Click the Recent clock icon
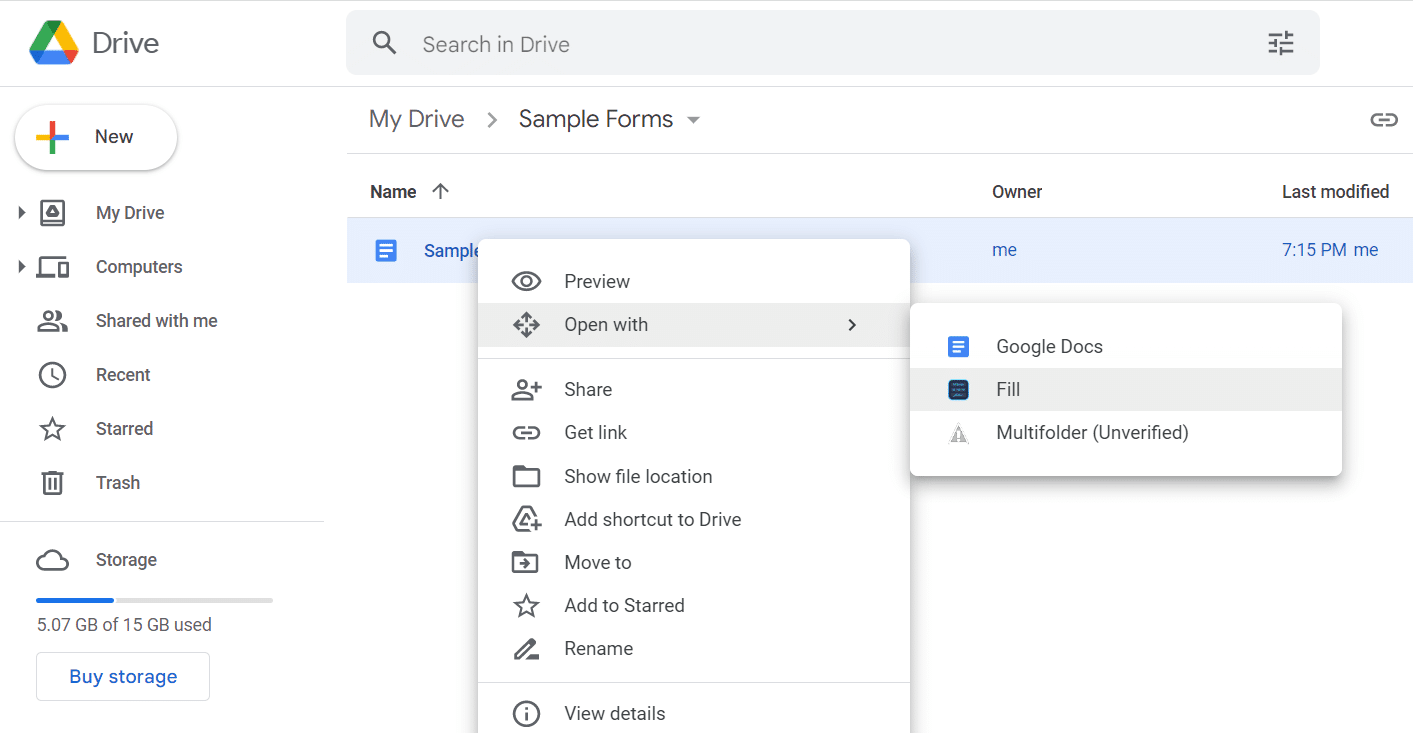This screenshot has height=733, width=1413. click(x=52, y=375)
